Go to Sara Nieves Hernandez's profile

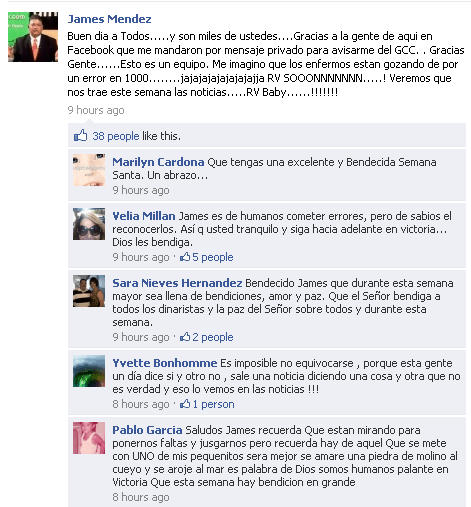[177, 283]
